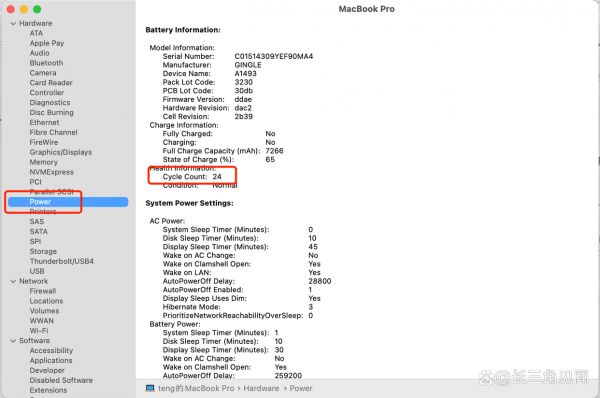Show Wi-Fi network information
This screenshot has width=600, height=398.
tap(39, 331)
